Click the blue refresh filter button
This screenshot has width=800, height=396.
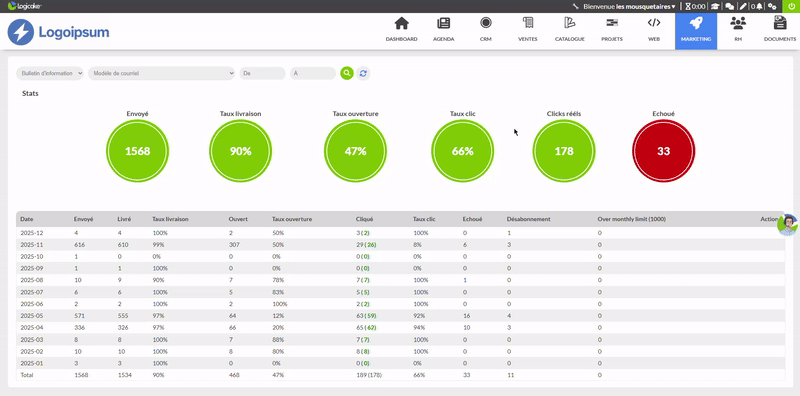tap(363, 73)
